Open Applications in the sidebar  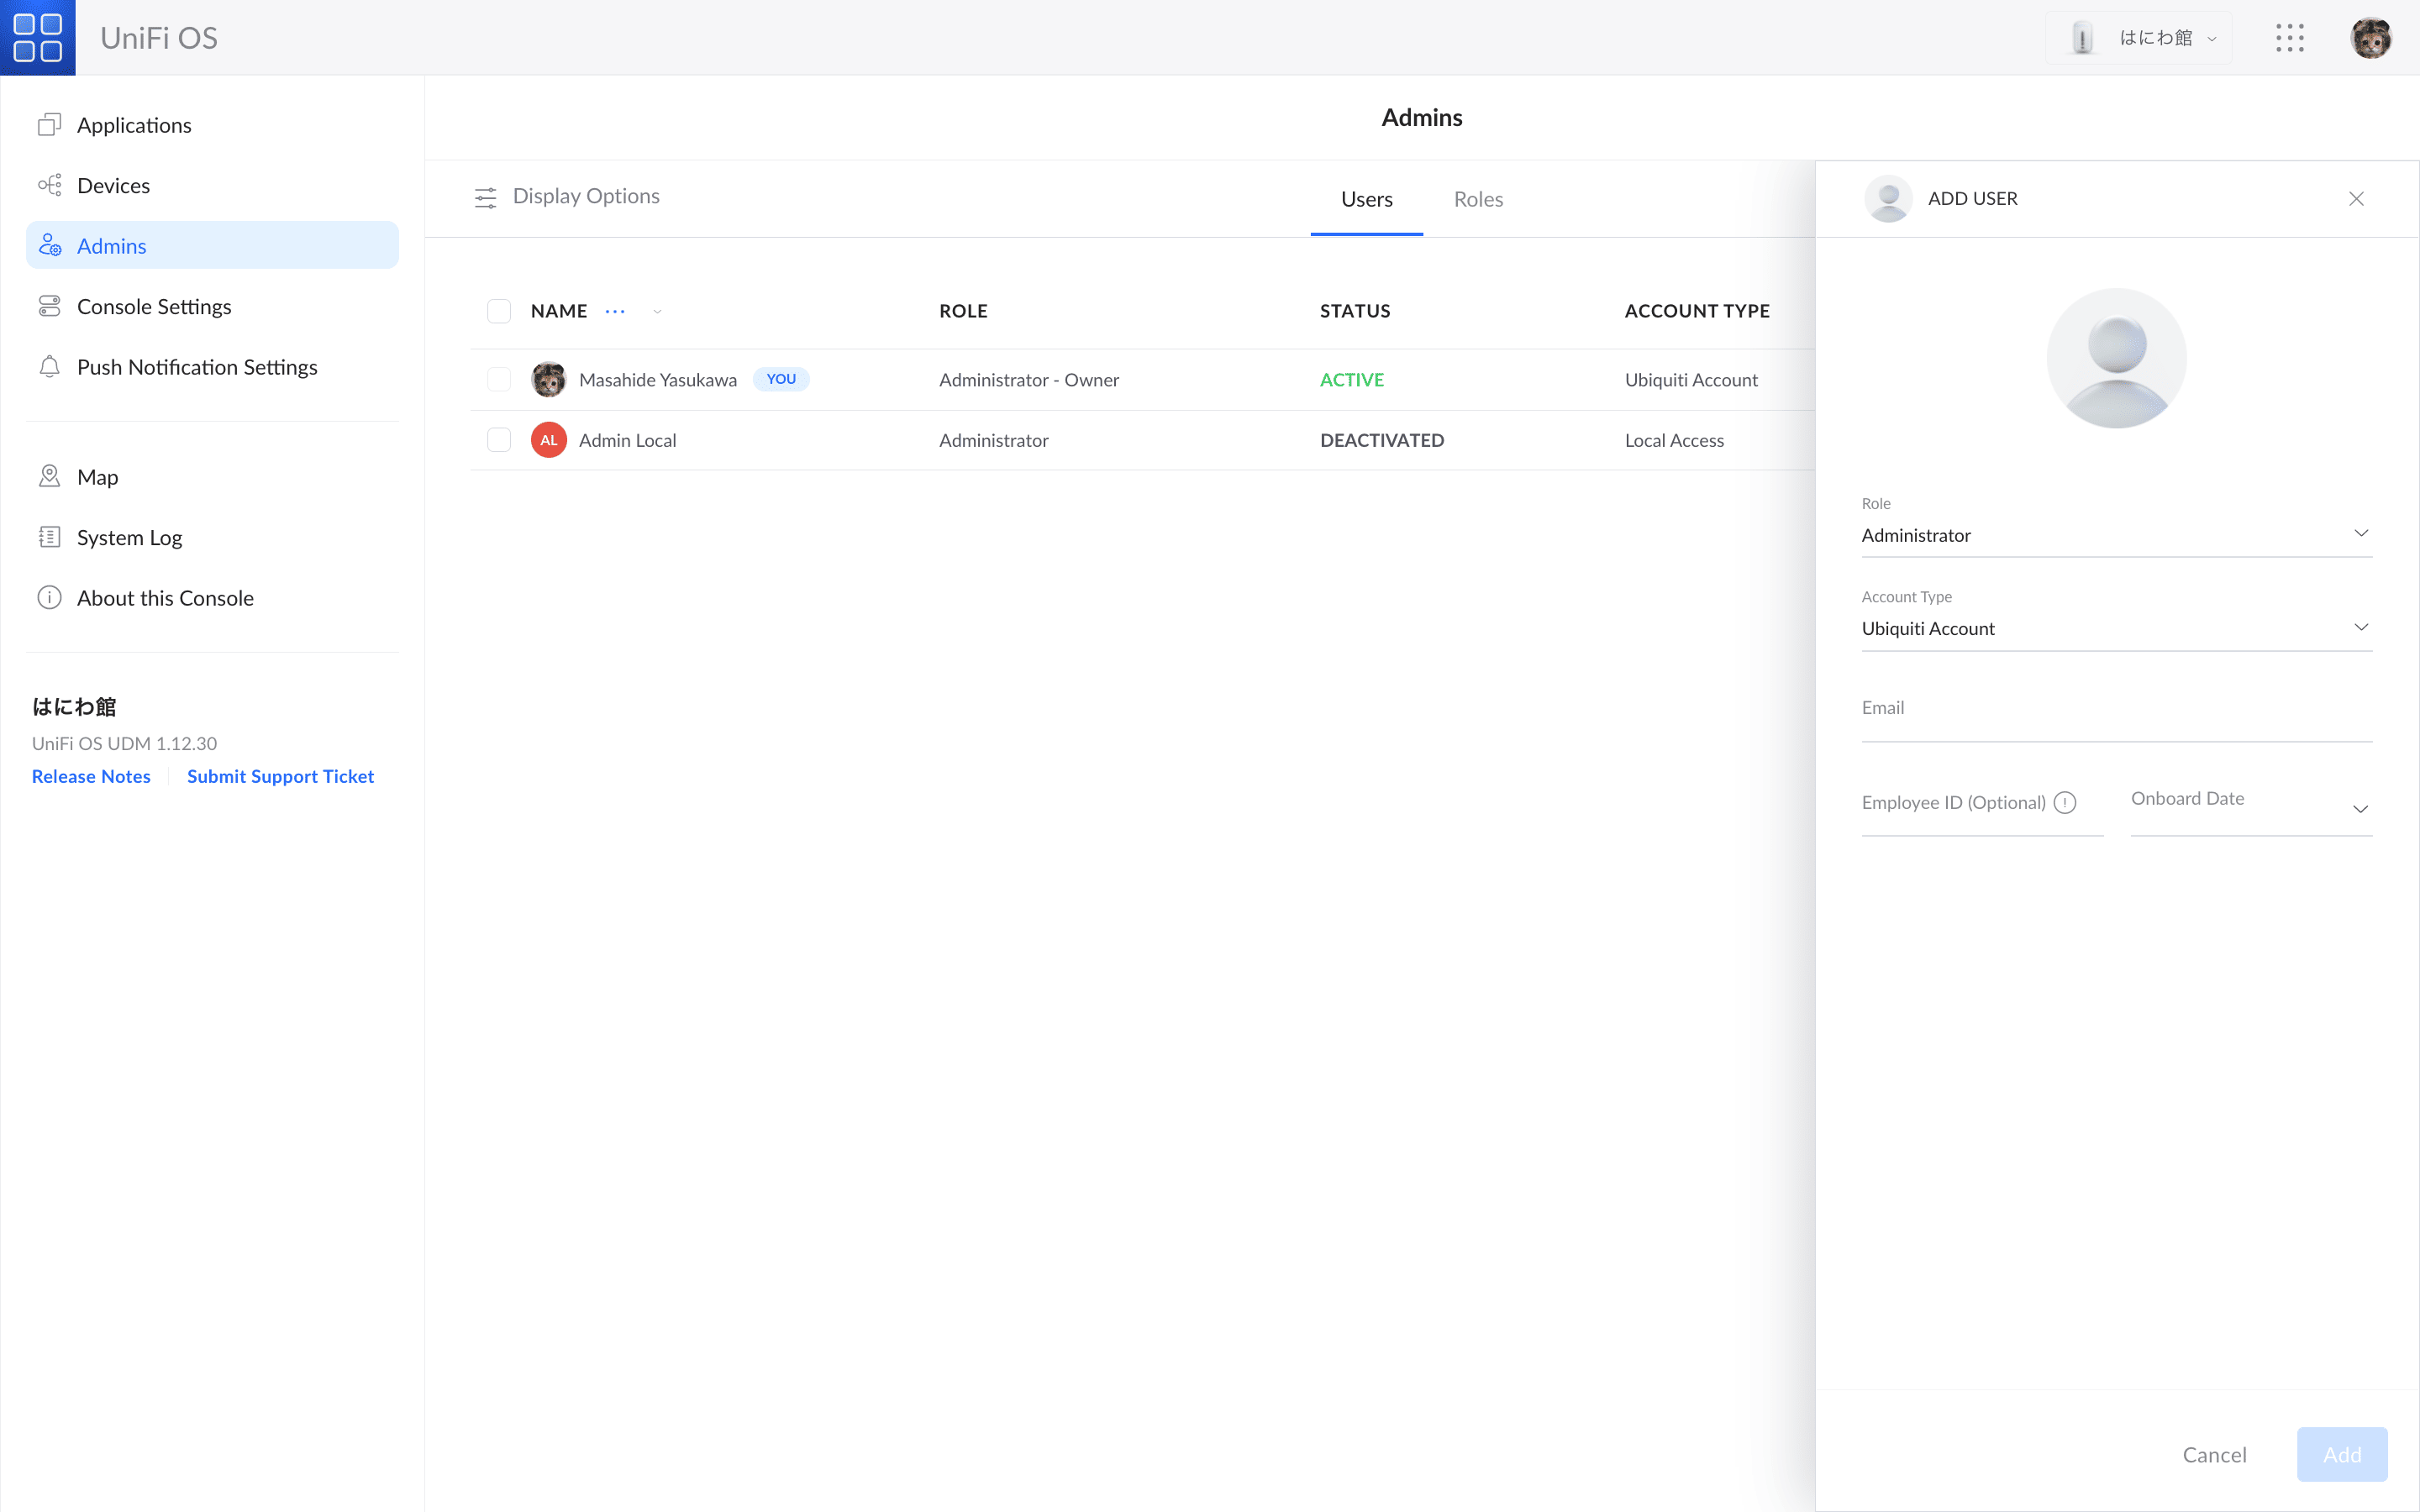click(x=212, y=125)
